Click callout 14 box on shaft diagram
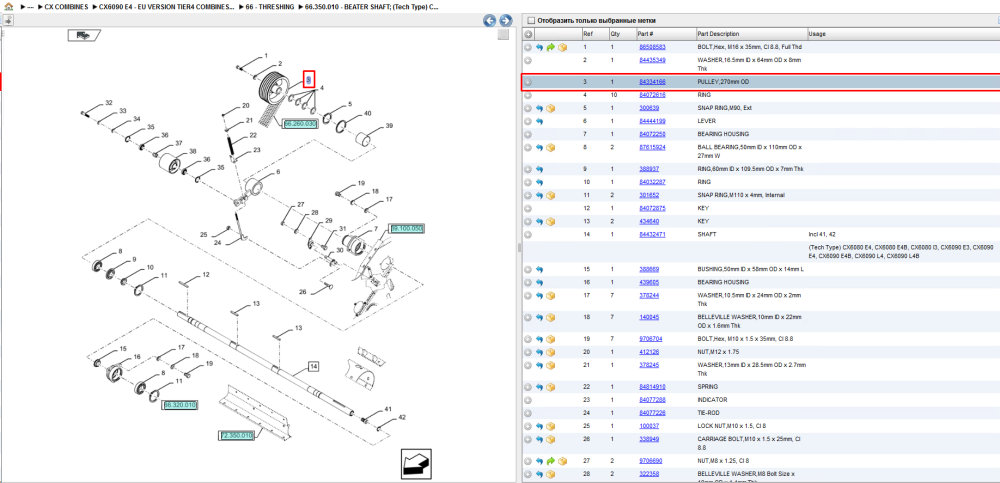 click(x=313, y=367)
